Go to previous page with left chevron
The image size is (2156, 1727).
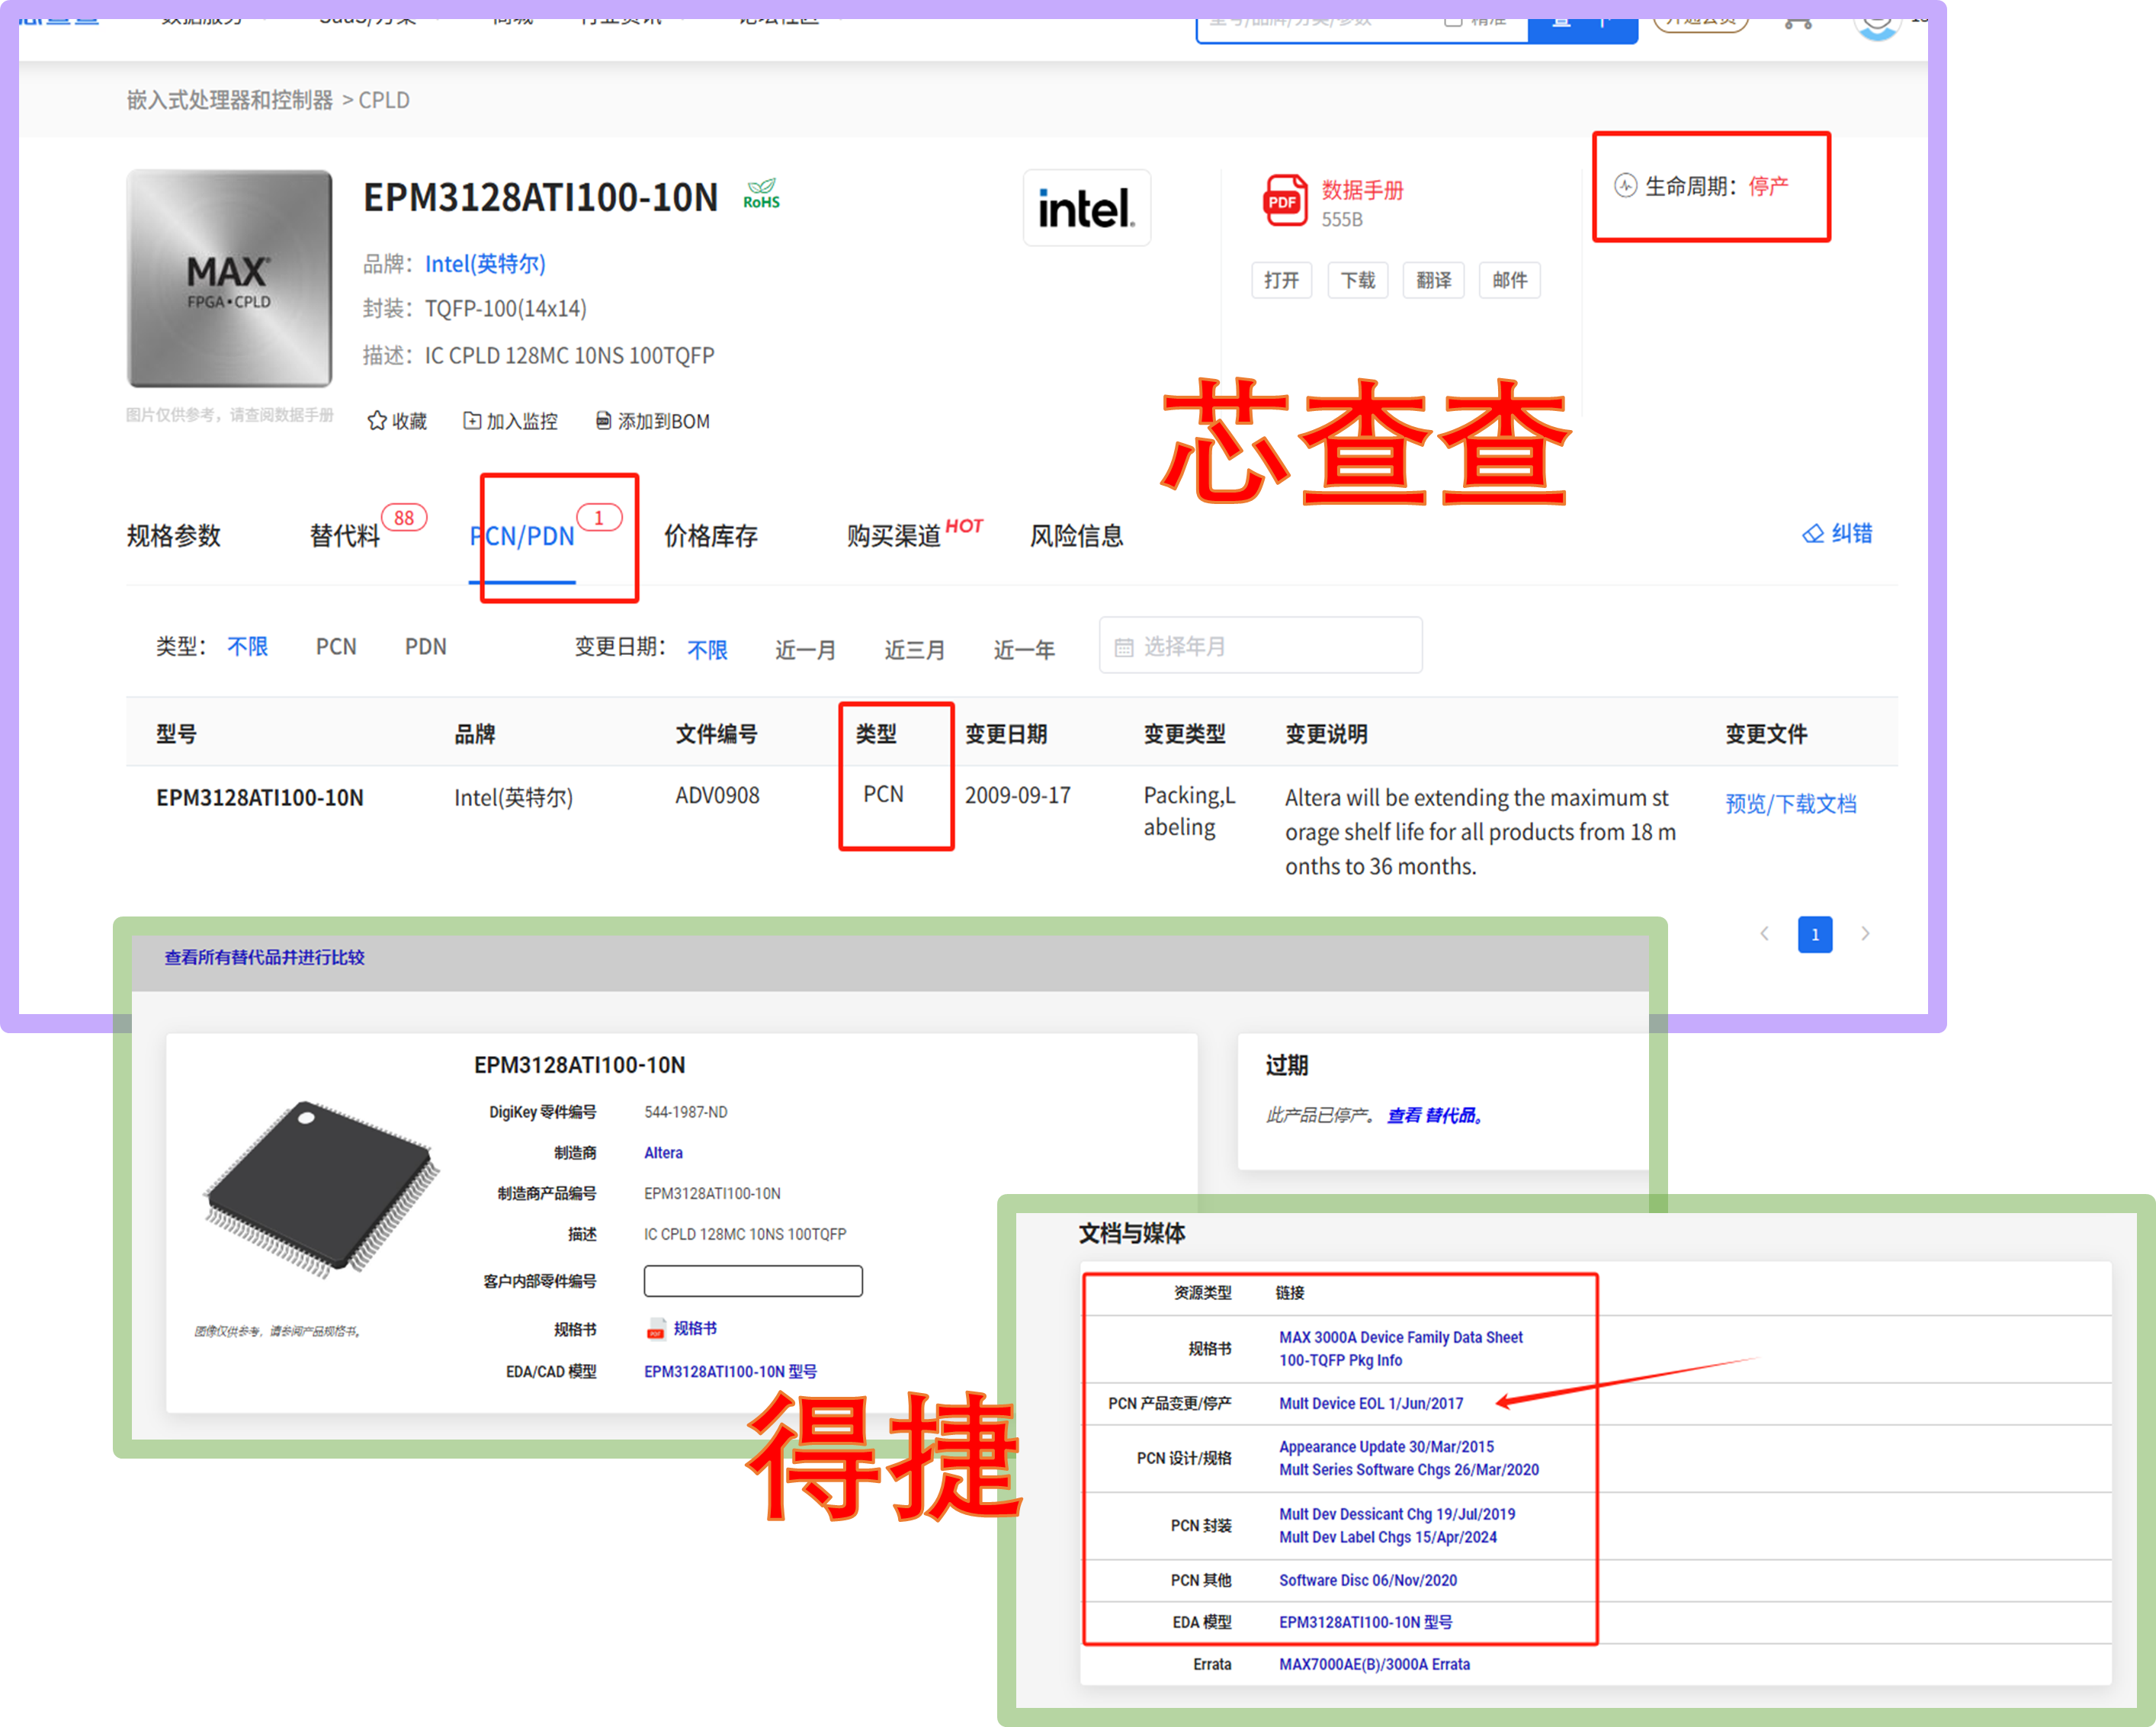[1764, 934]
